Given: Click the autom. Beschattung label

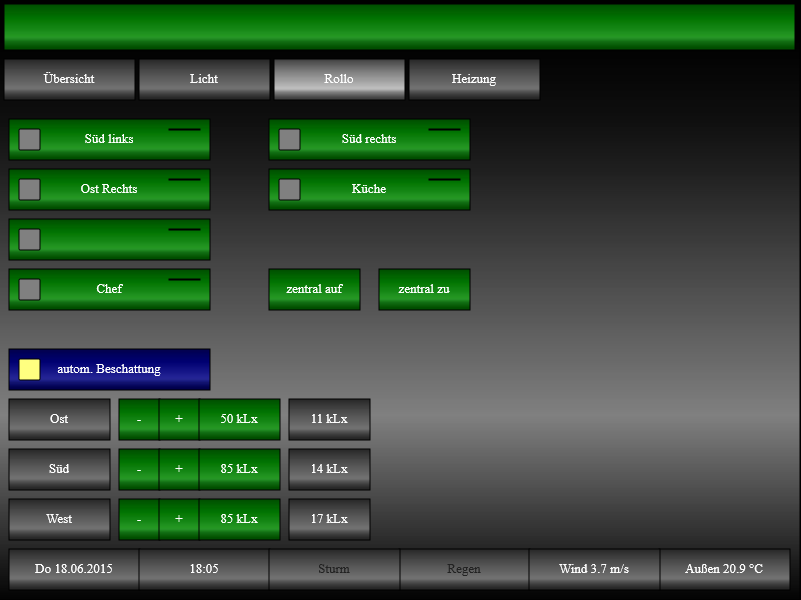Looking at the screenshot, I should pos(109,369).
